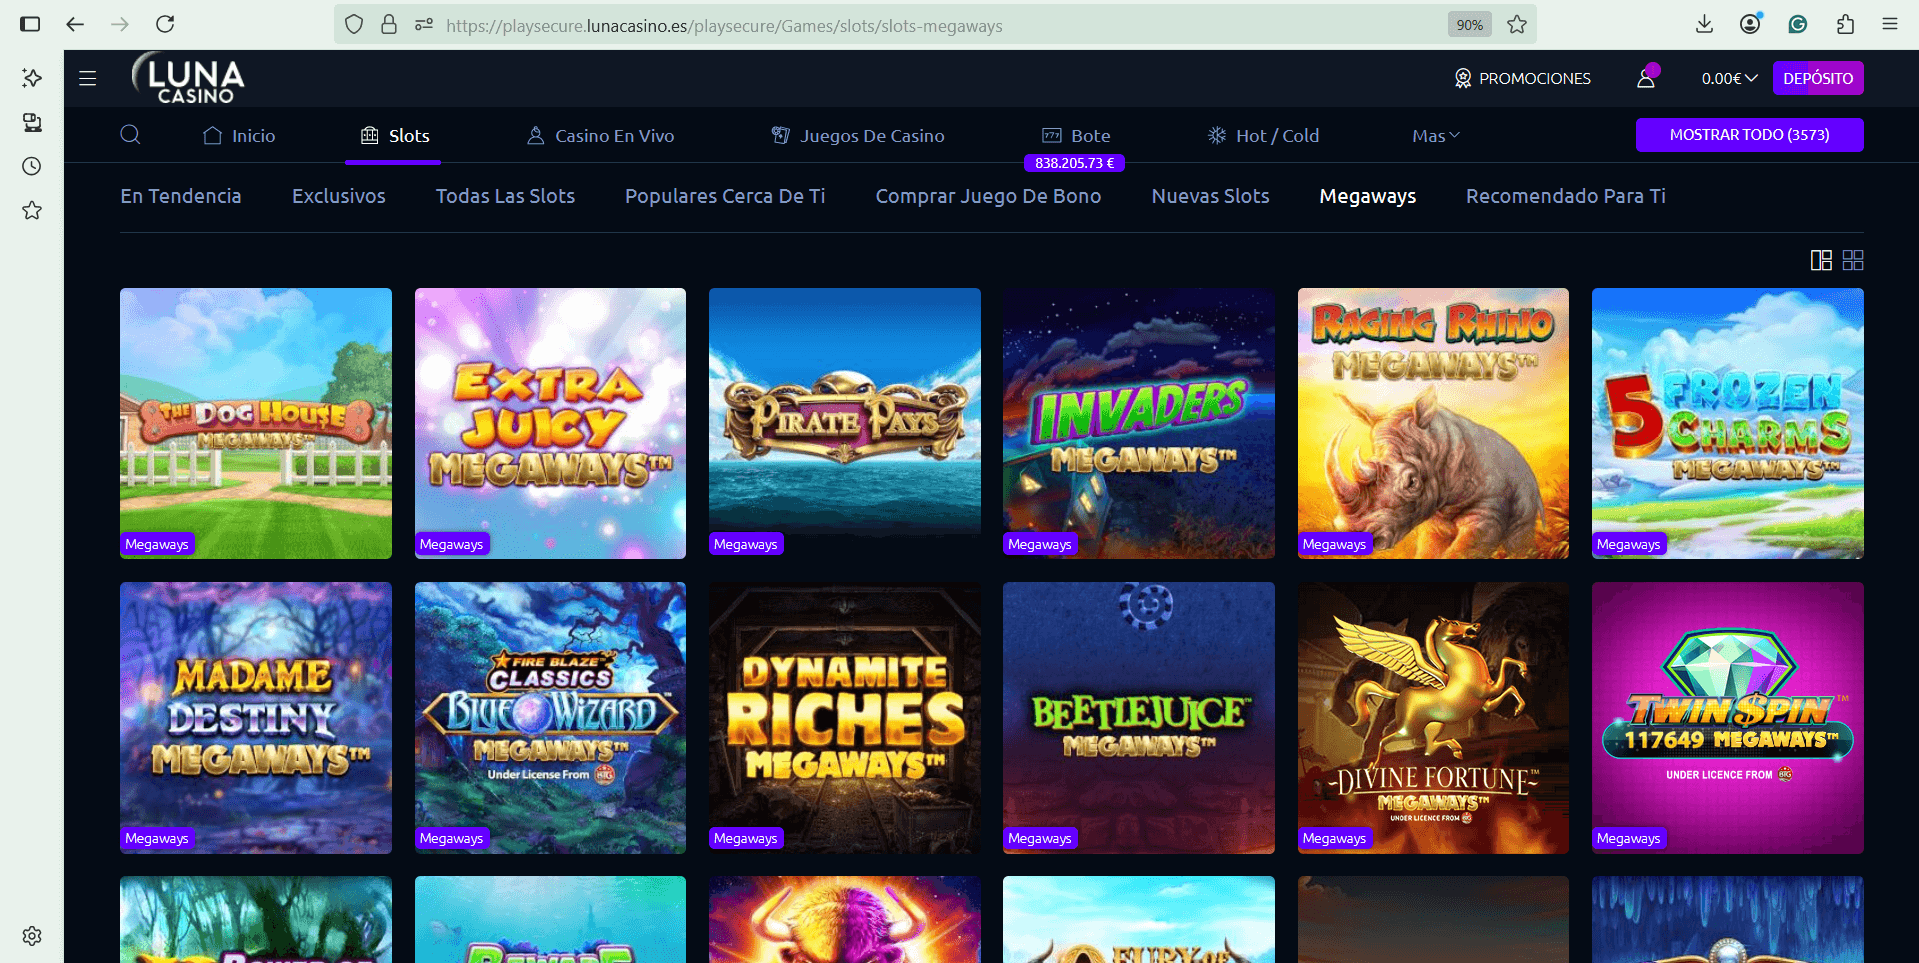Viewport: 1919px width, 963px height.
Task: Click the browser address bar URL
Action: pyautogui.click(x=724, y=25)
